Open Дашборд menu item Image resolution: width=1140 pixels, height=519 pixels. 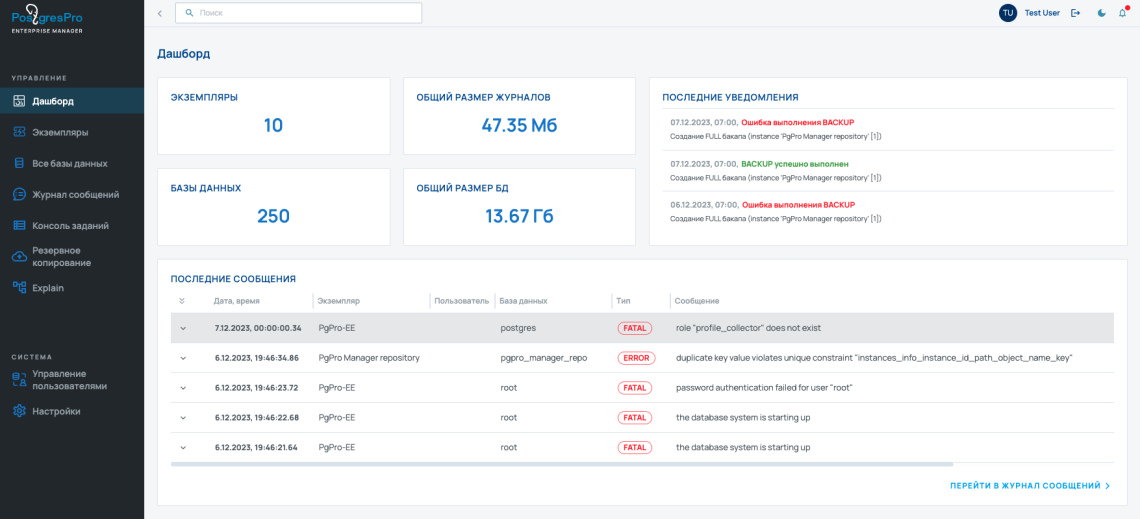[72, 101]
